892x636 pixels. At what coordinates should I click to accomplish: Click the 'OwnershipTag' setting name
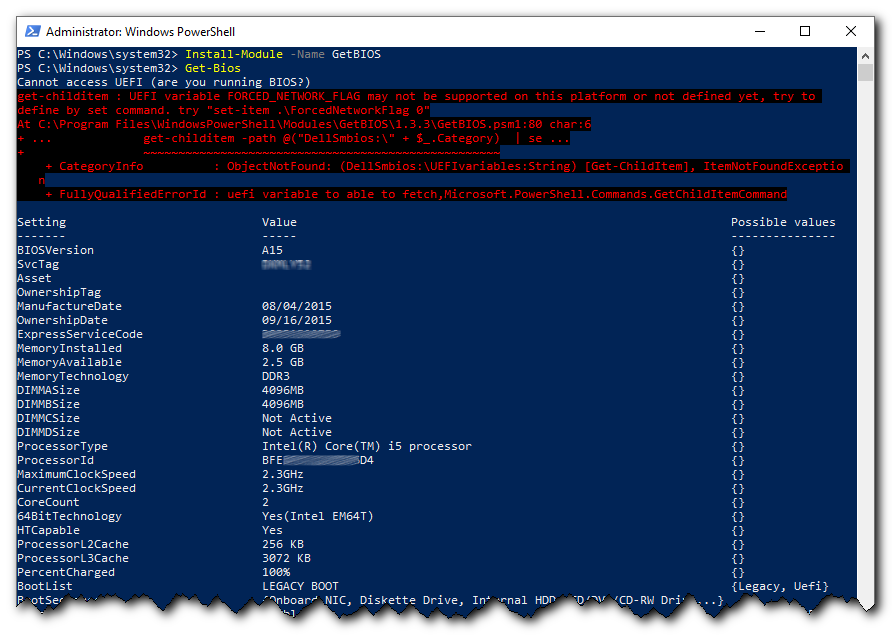pos(59,292)
